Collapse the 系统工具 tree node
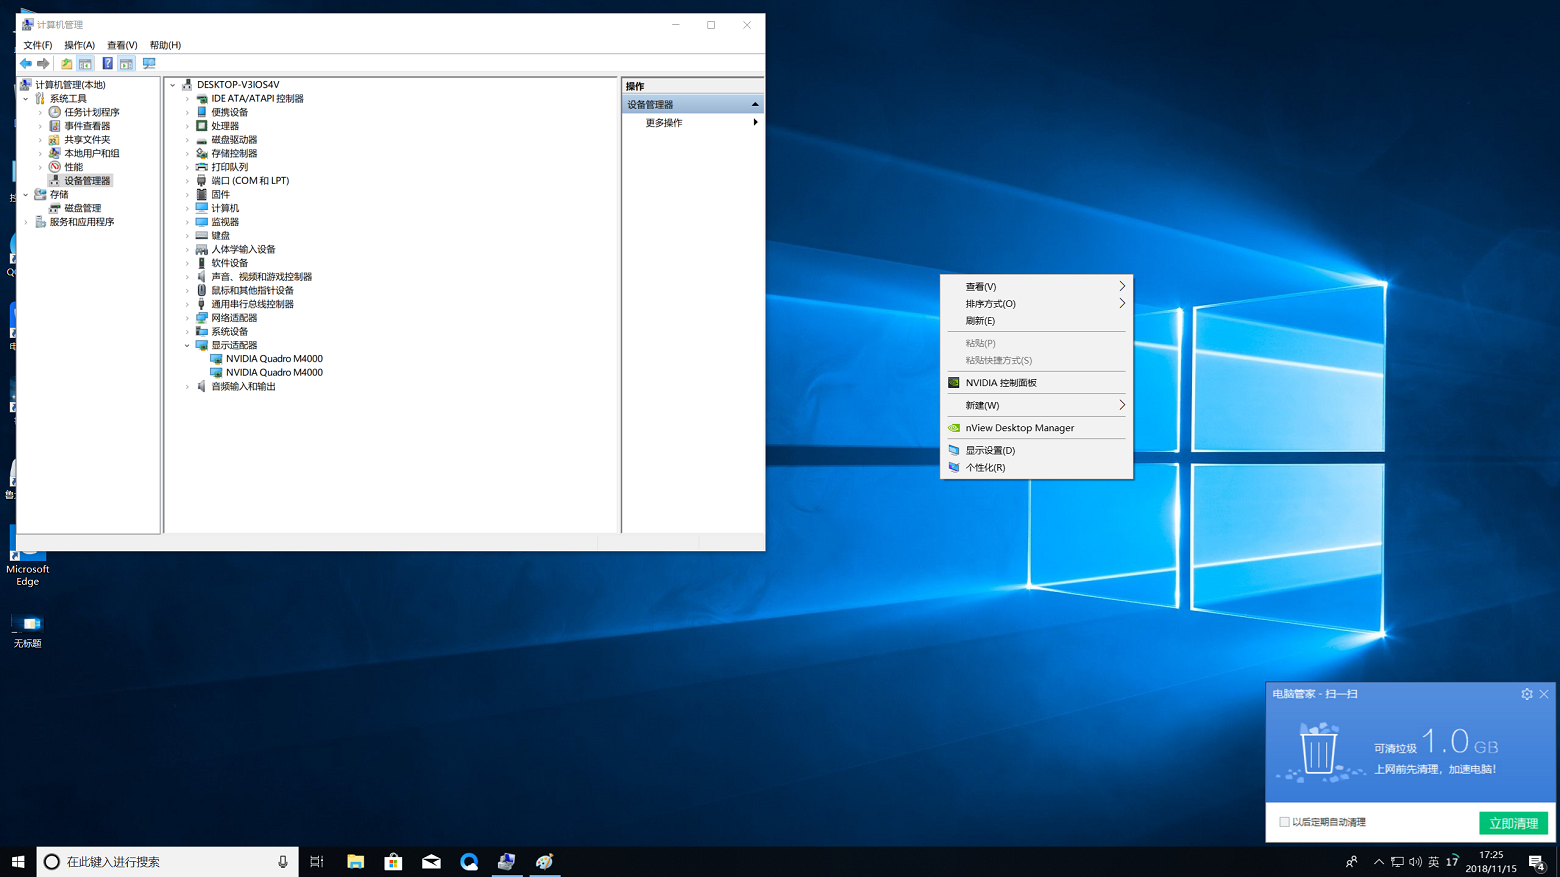Viewport: 1560px width, 877px height. click(x=26, y=99)
